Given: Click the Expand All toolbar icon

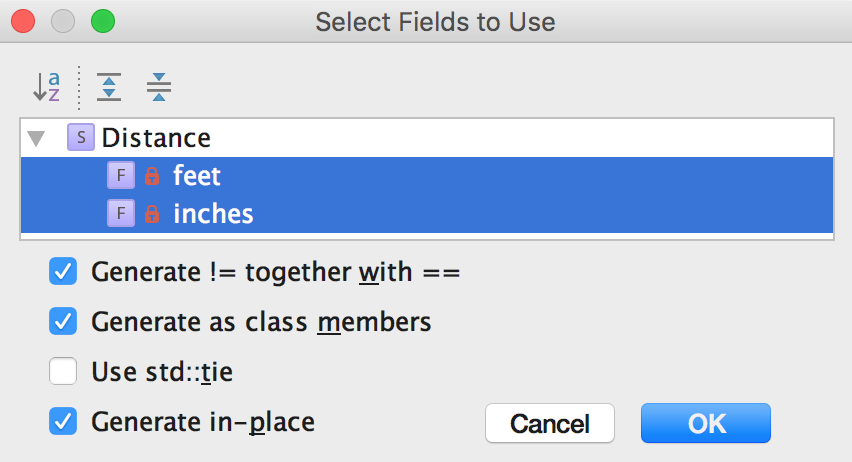Looking at the screenshot, I should (x=108, y=87).
